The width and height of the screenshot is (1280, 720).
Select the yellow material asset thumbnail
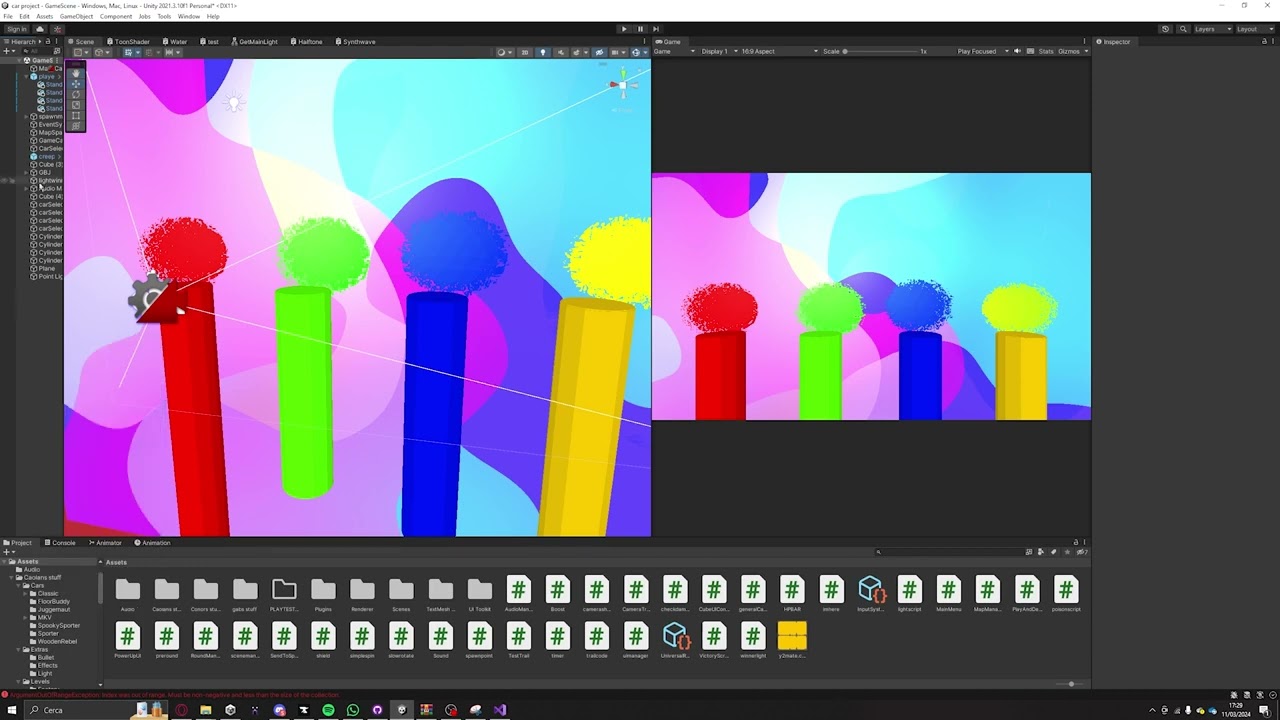(792, 640)
